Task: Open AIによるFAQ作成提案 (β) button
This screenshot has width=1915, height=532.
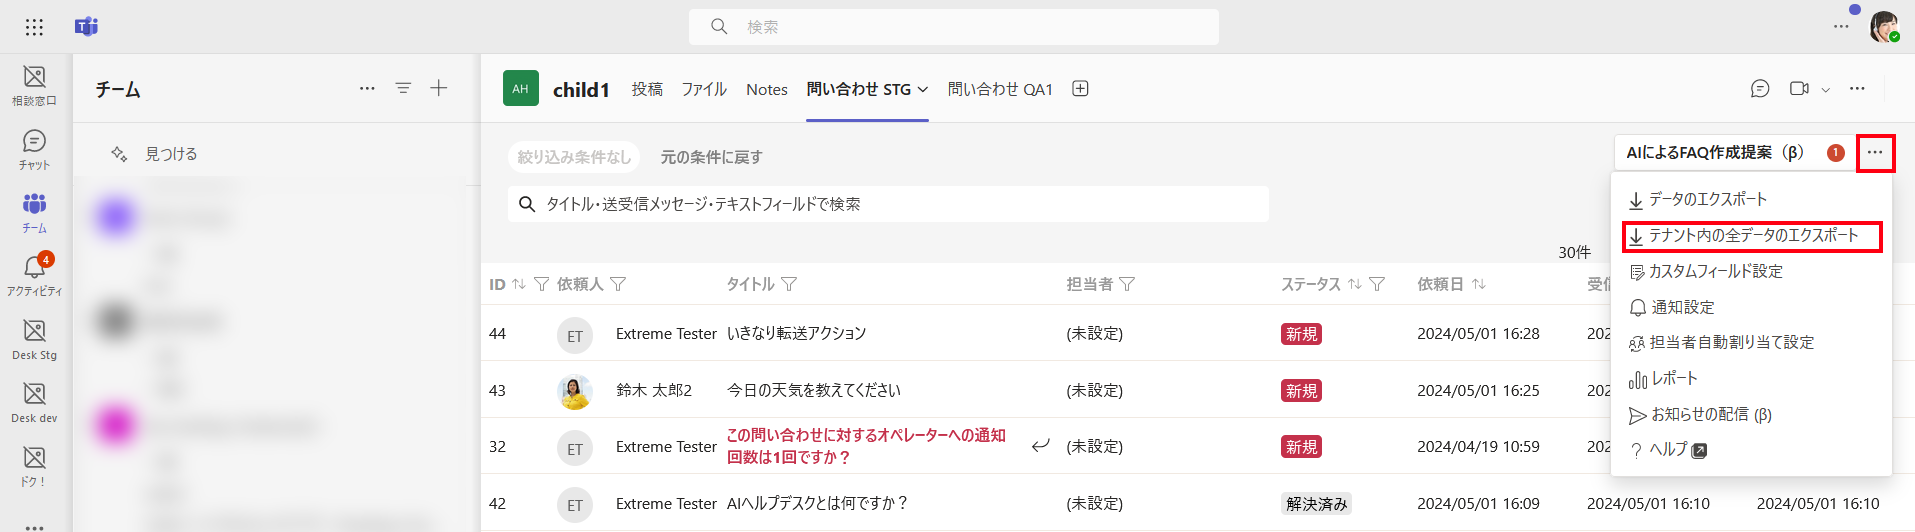Action: 1733,153
